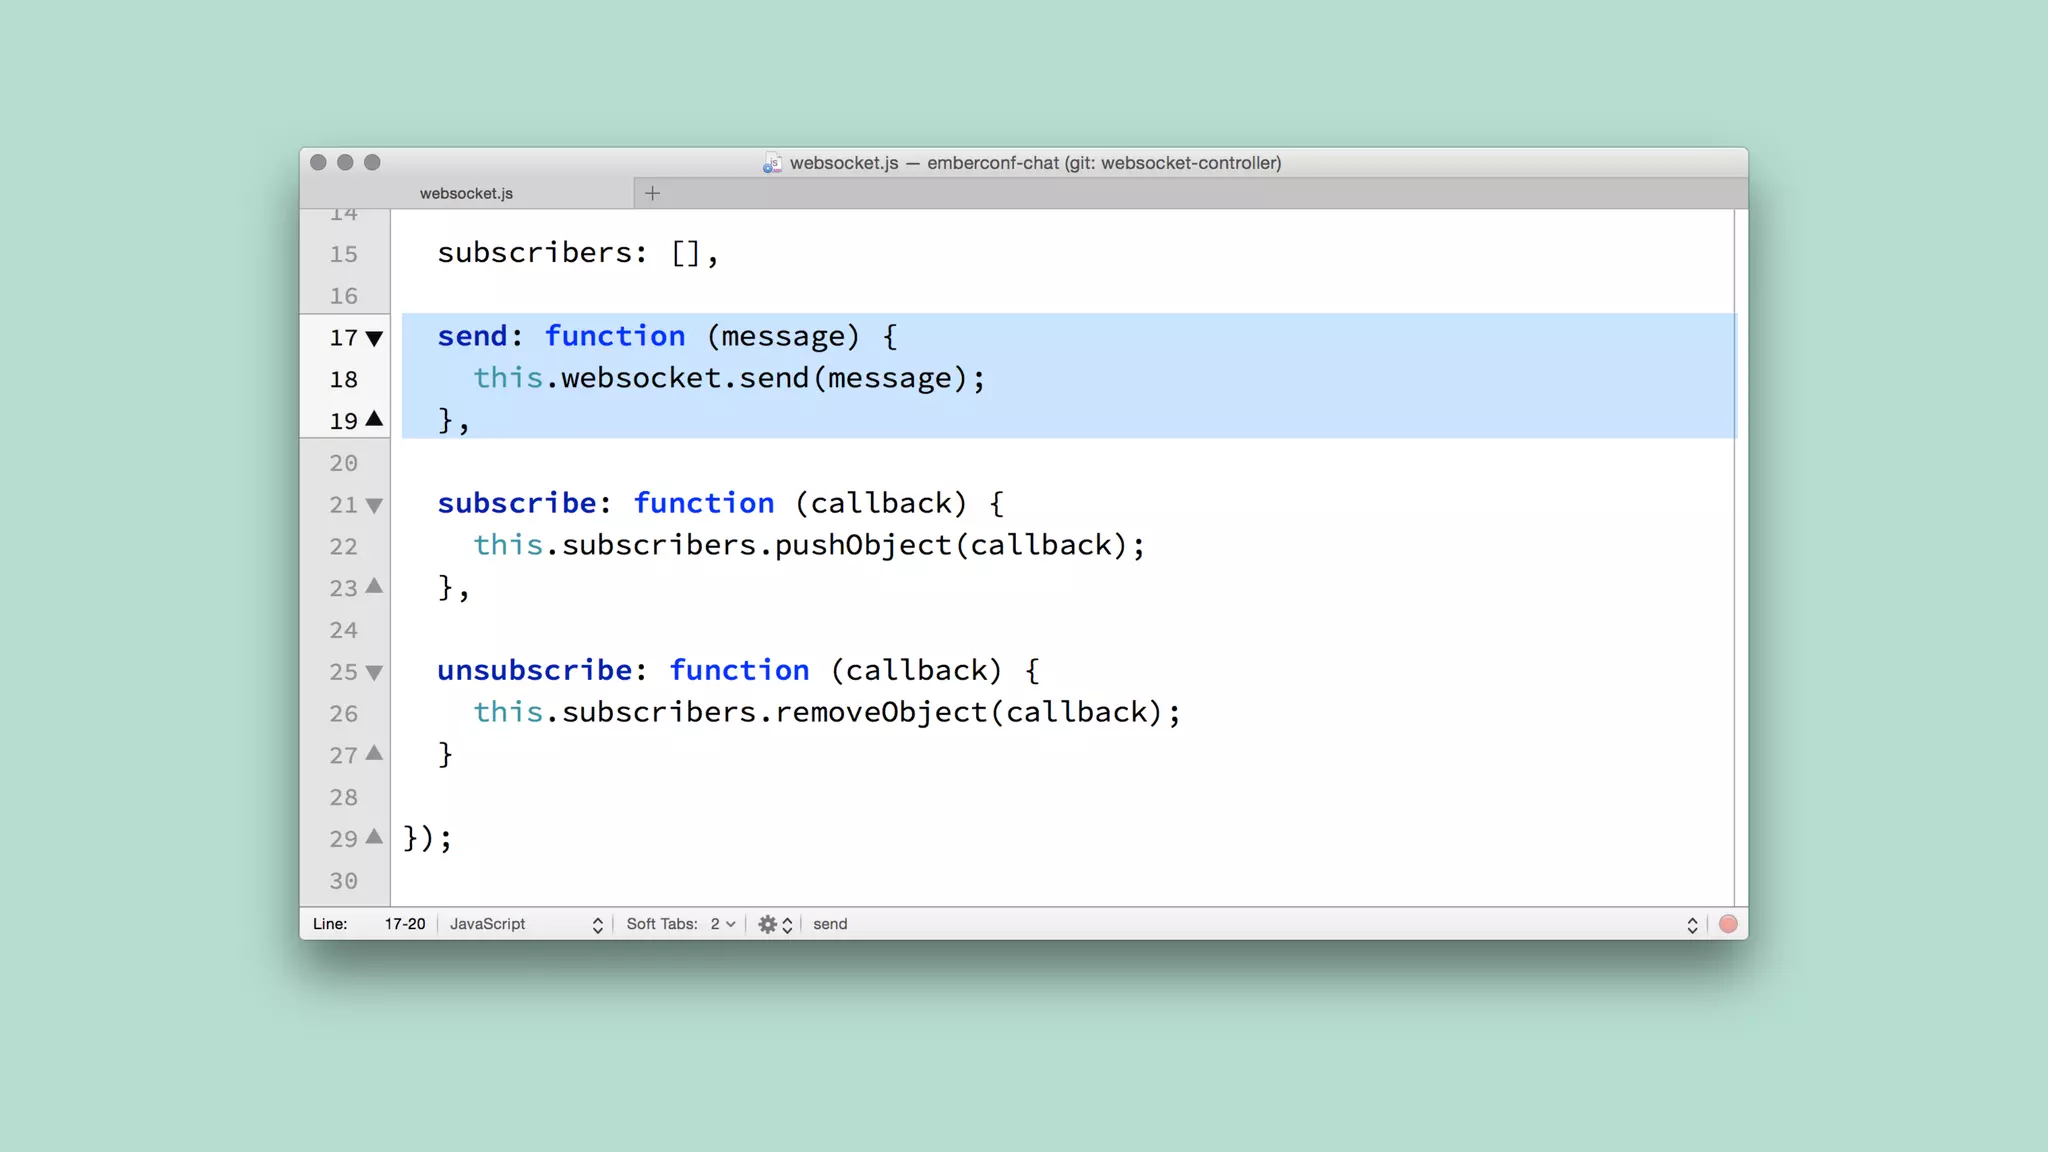Click the websocket.js file icon in title bar
The image size is (2048, 1152).
(x=772, y=163)
